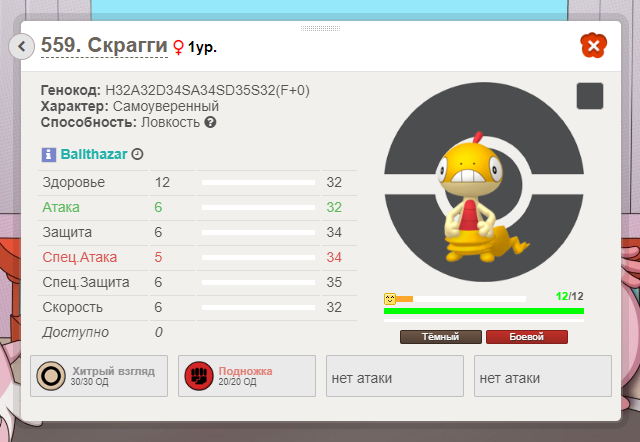This screenshot has width=640, height=442.
Task: Click the Спец.Защита stat label
Action: click(x=86, y=282)
